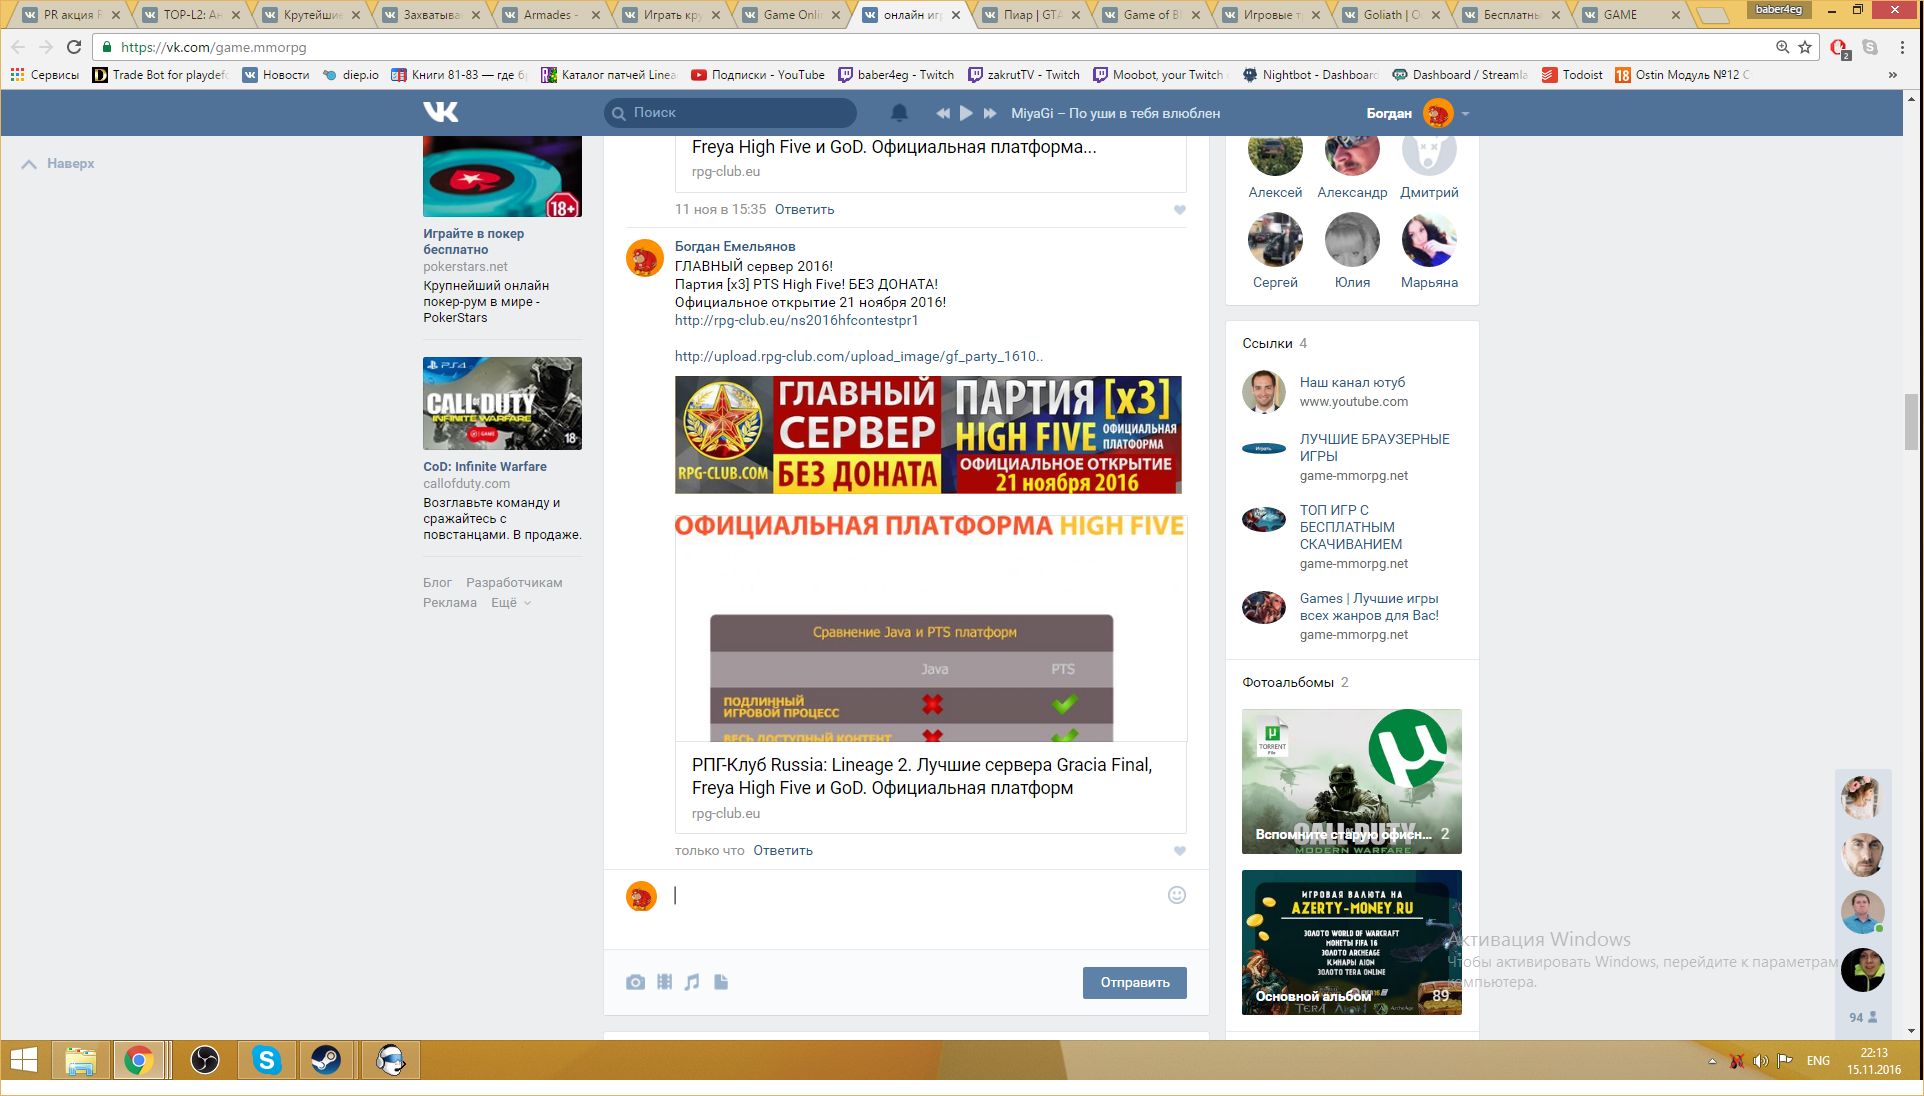Click play button in VK header player
This screenshot has width=1924, height=1096.
pyautogui.click(x=966, y=113)
